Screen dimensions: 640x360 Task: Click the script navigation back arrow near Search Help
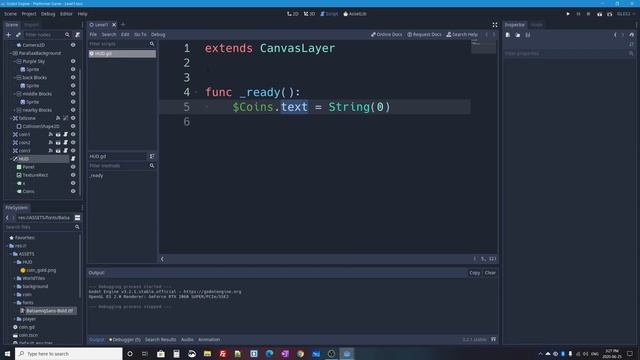(486, 35)
